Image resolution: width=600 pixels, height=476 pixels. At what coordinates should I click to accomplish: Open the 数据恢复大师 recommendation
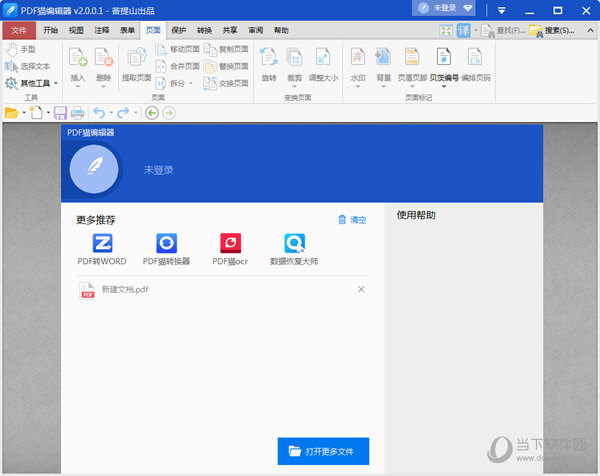294,249
